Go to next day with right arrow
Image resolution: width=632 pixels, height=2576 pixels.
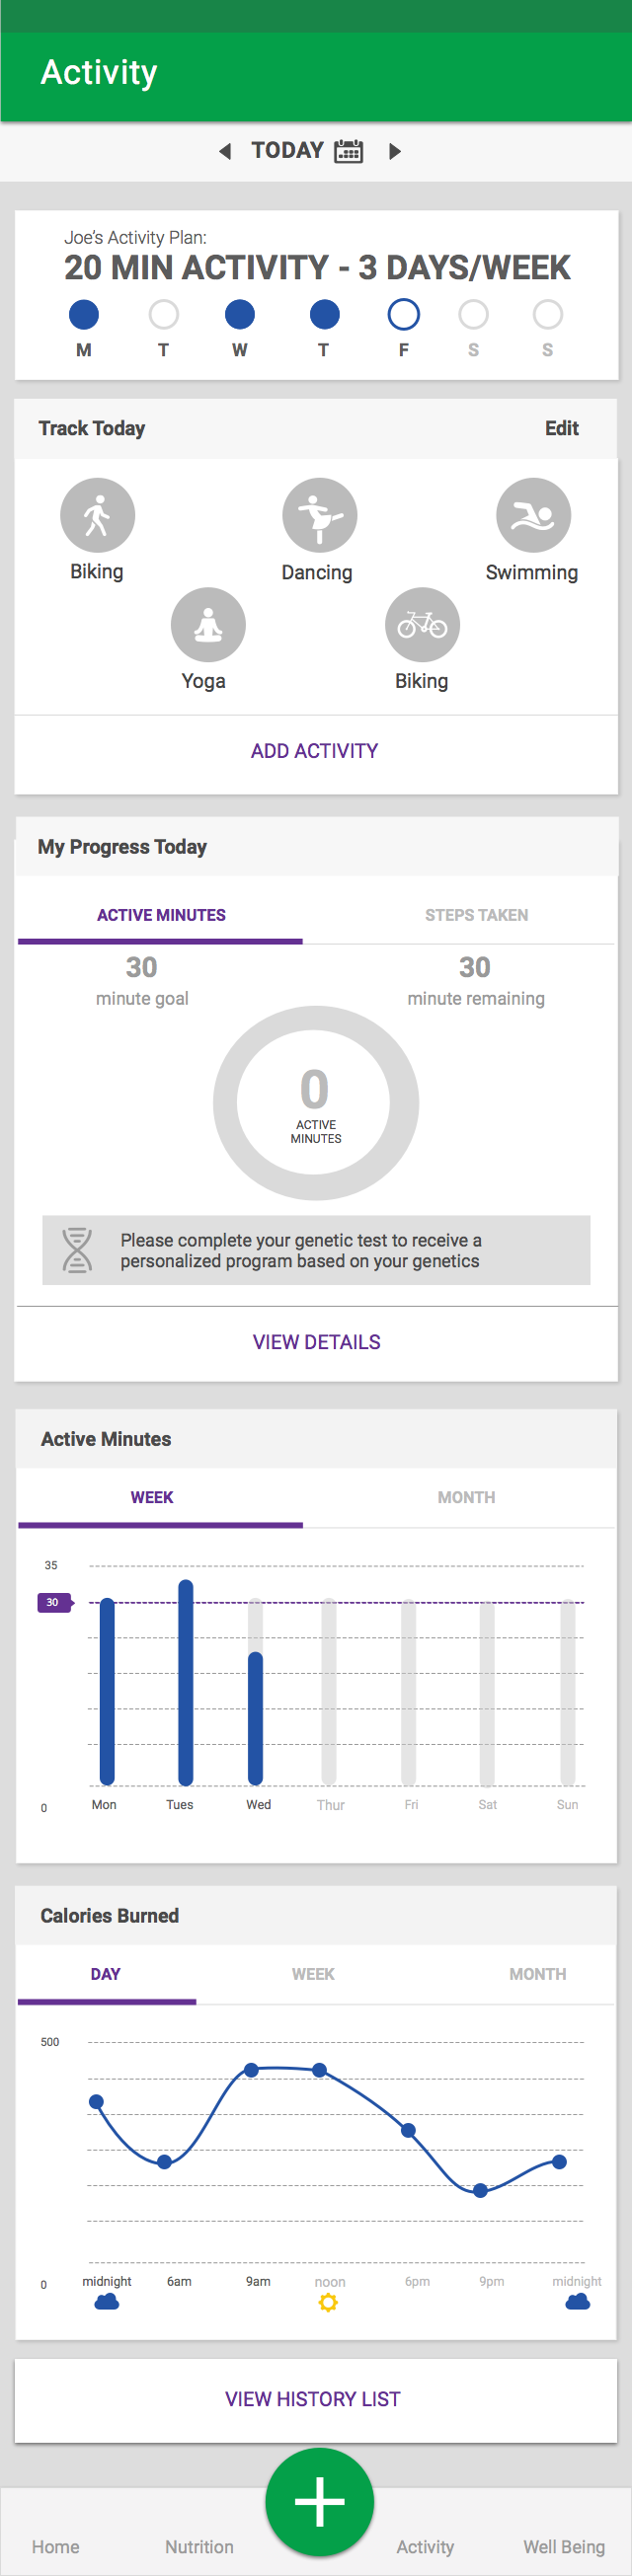(395, 151)
